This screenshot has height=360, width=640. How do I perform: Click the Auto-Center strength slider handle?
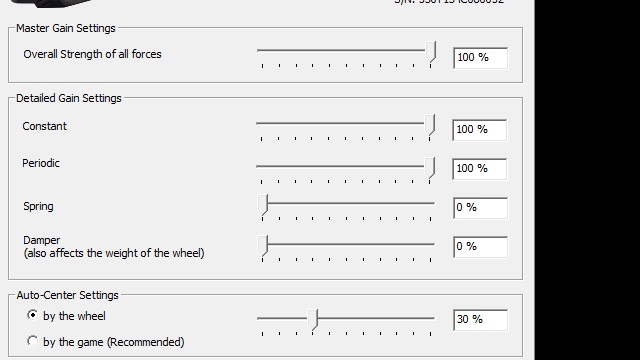[313, 320]
